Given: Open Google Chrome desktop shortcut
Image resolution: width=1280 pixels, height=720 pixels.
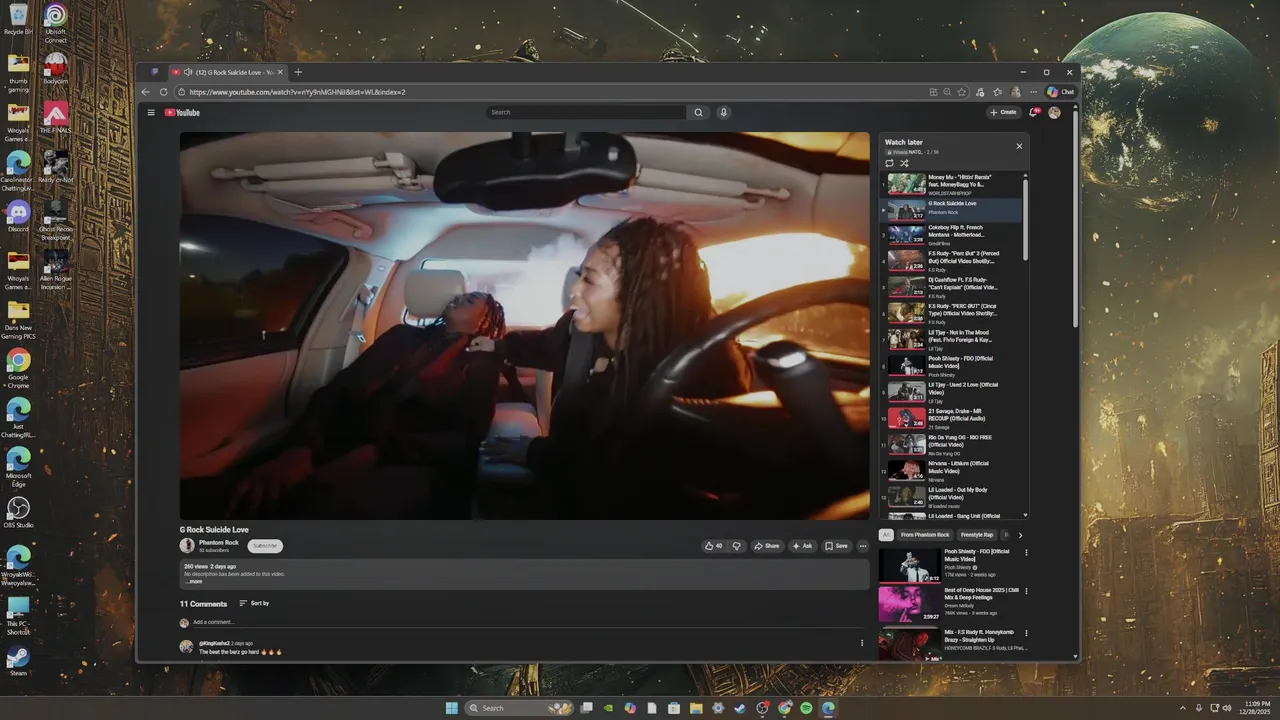Looking at the screenshot, I should click(x=18, y=366).
